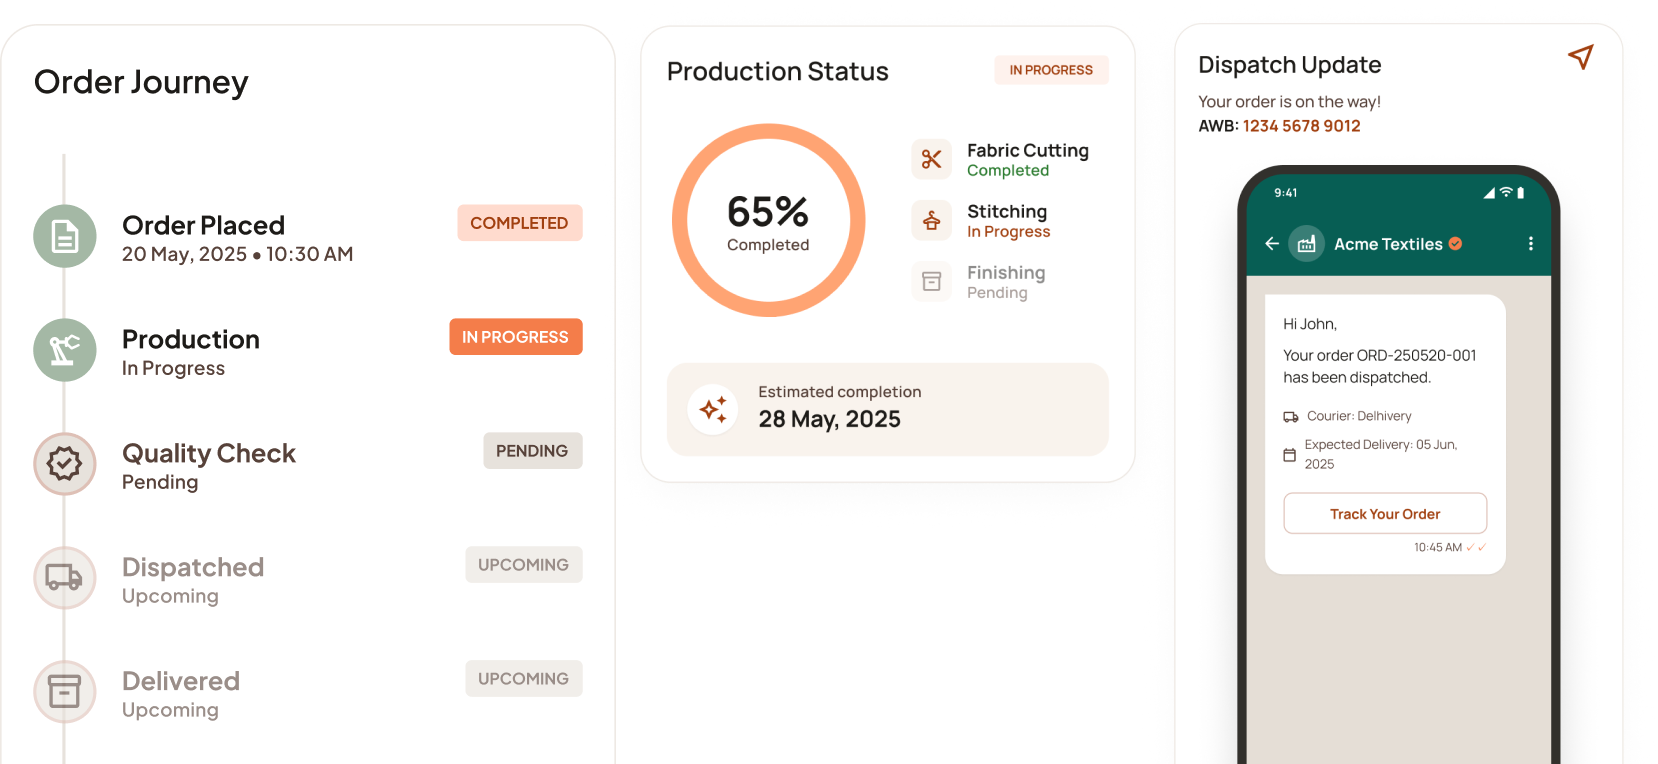Screen dimensions: 1658x764
Task: Click the Acme Textiles factory avatar
Action: (1306, 243)
